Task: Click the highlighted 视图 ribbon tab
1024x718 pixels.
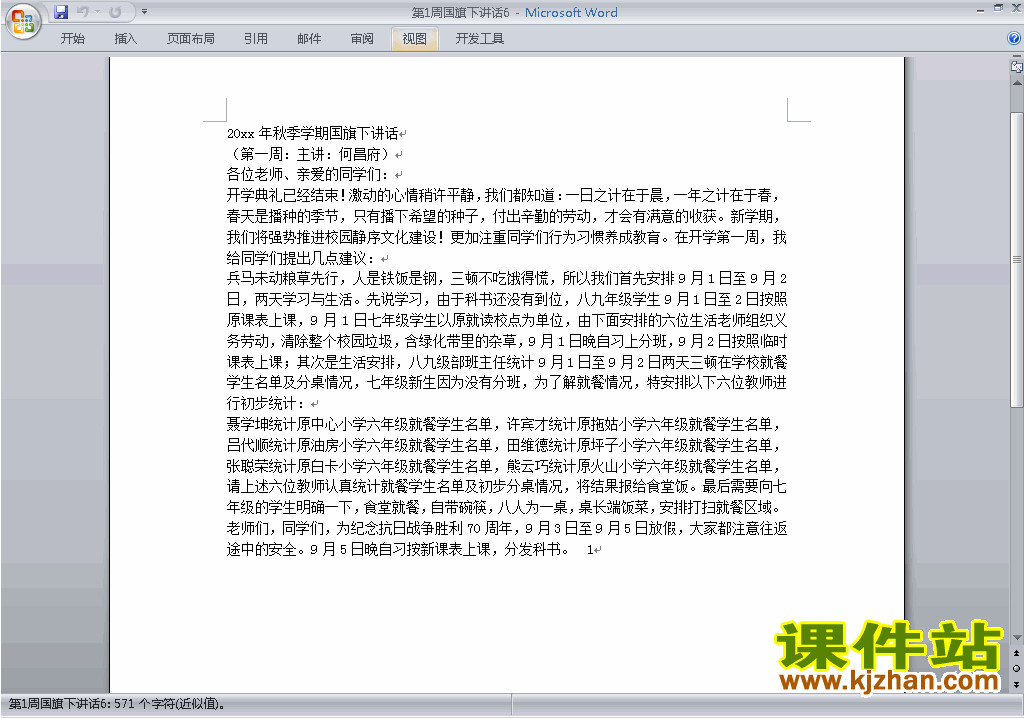Action: (415, 39)
